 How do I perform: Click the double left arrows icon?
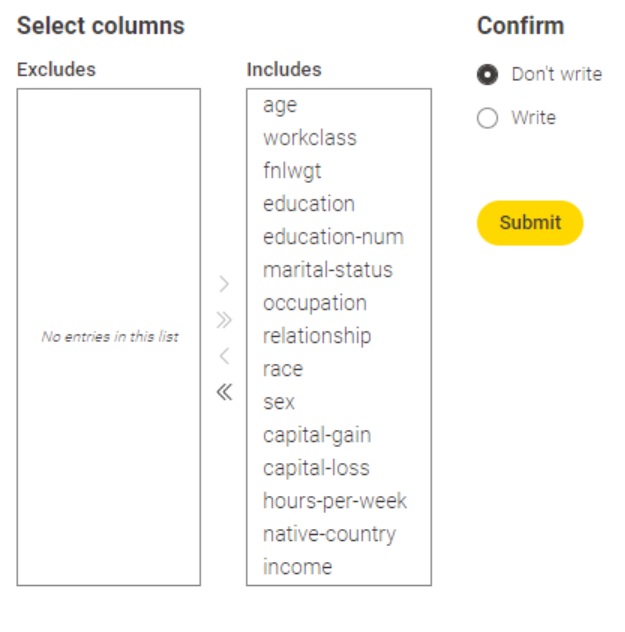tap(224, 392)
